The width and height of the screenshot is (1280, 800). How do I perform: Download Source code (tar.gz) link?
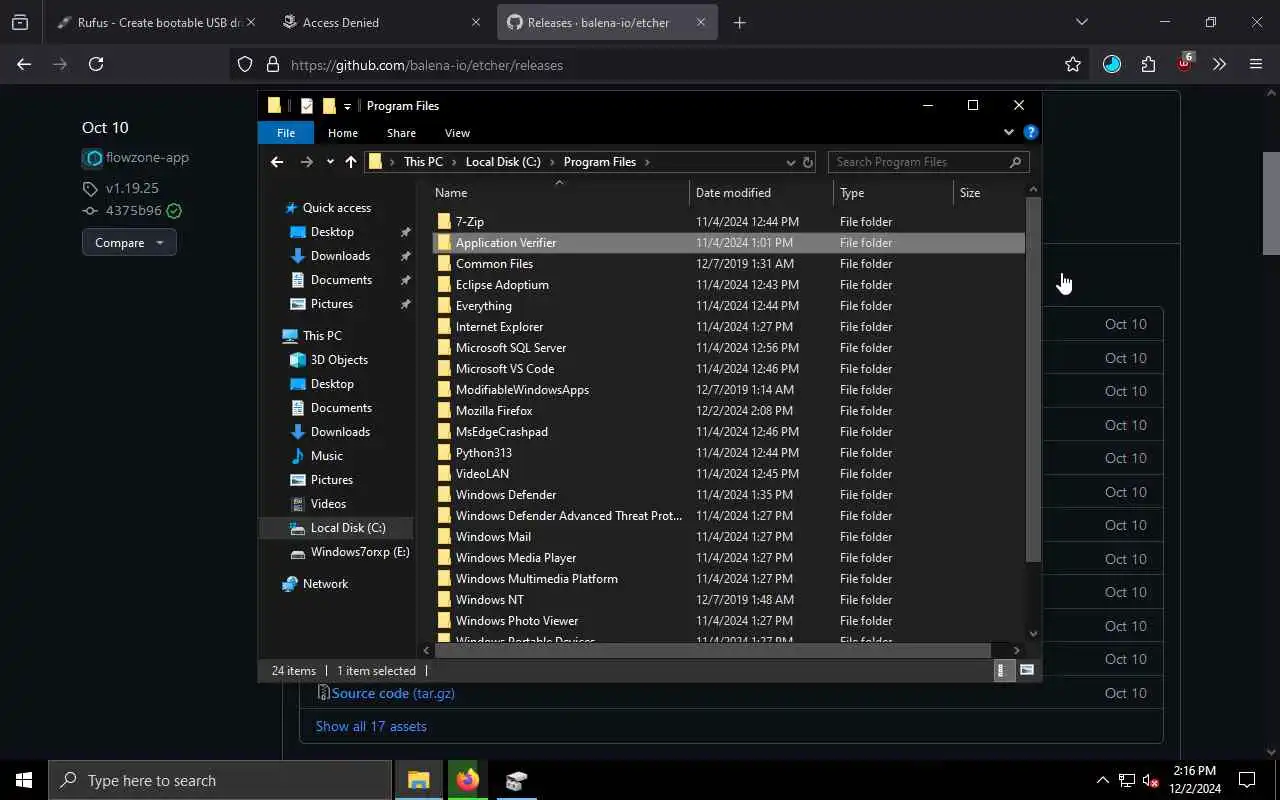(x=393, y=693)
